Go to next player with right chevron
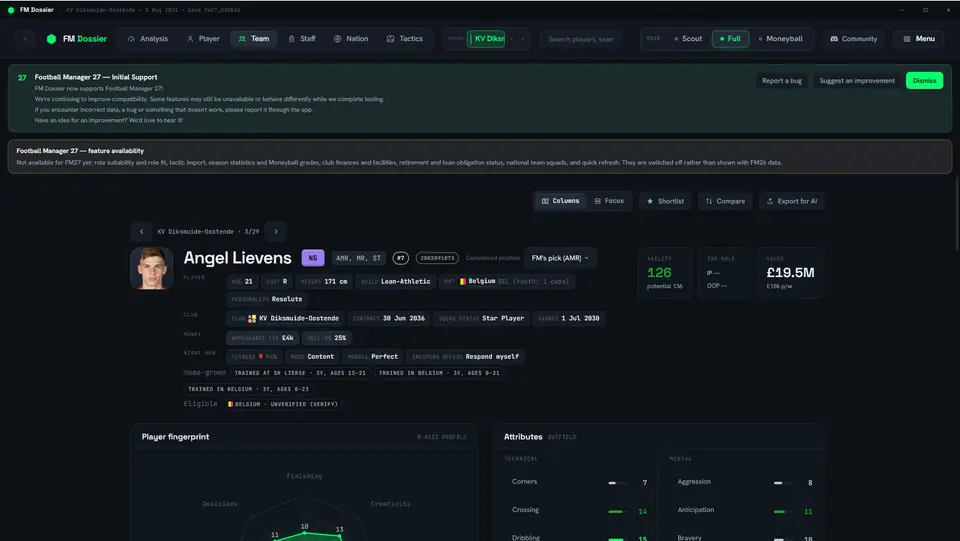The width and height of the screenshot is (960, 541). tap(276, 231)
